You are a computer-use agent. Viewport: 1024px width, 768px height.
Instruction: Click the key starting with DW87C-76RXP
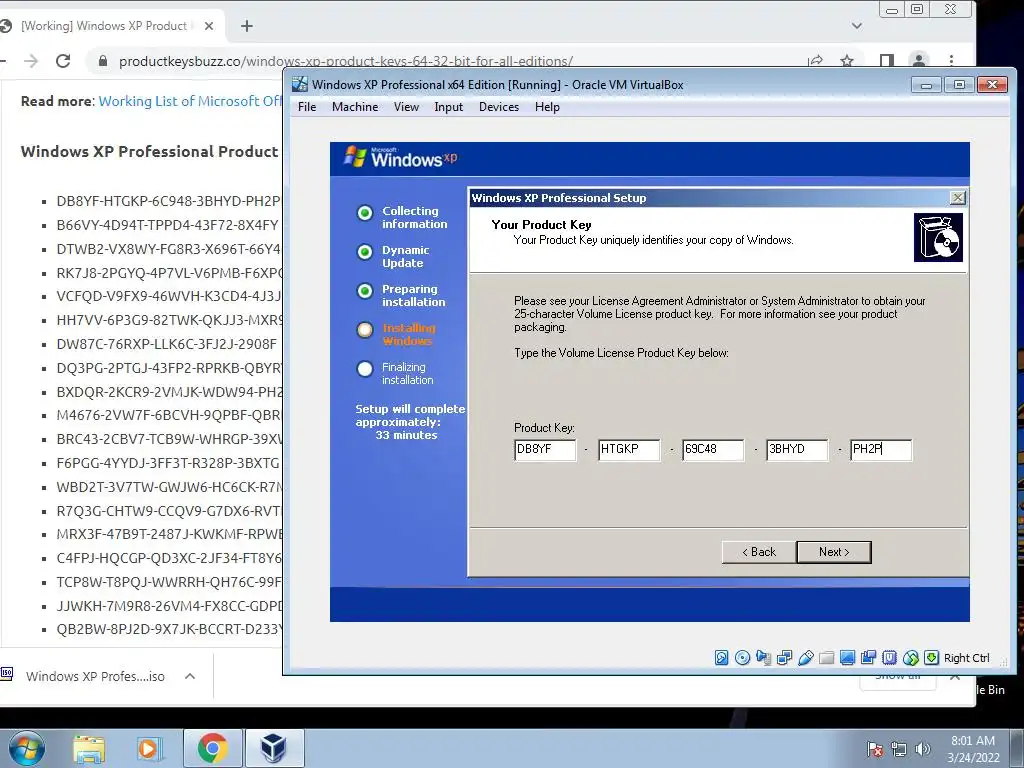tap(167, 344)
